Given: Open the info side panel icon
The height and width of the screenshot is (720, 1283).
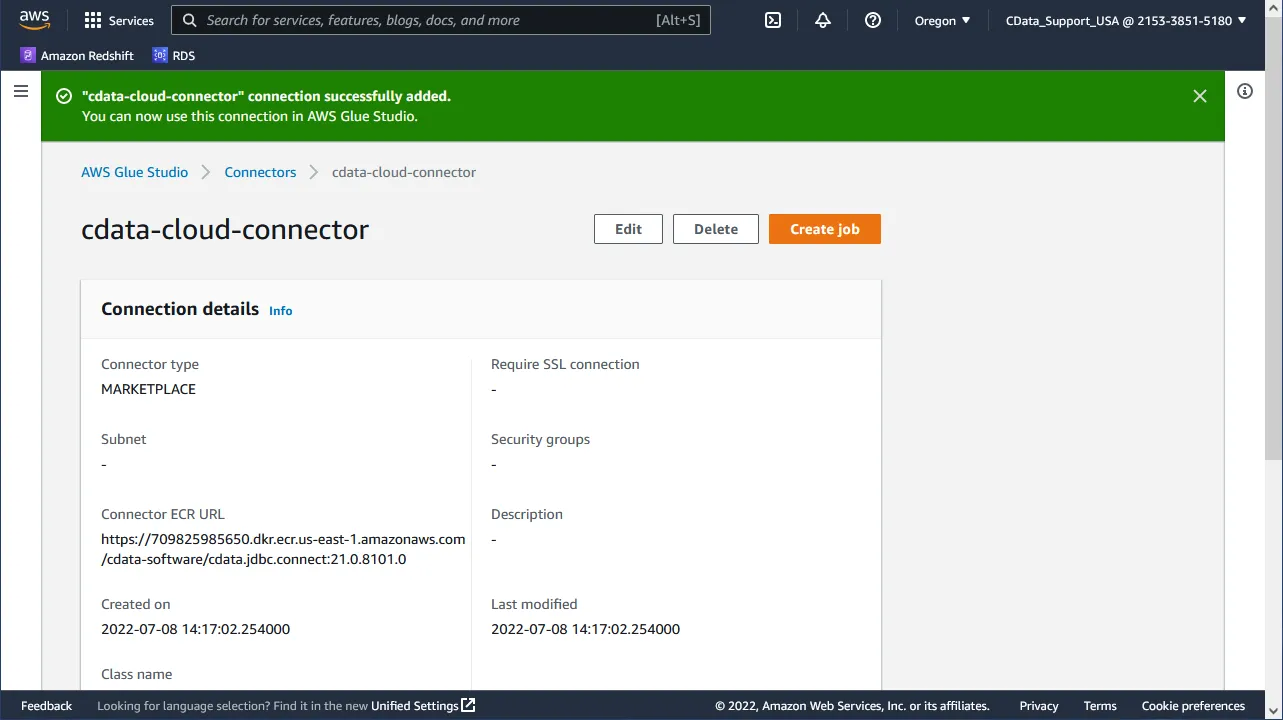Looking at the screenshot, I should coord(1244,91).
